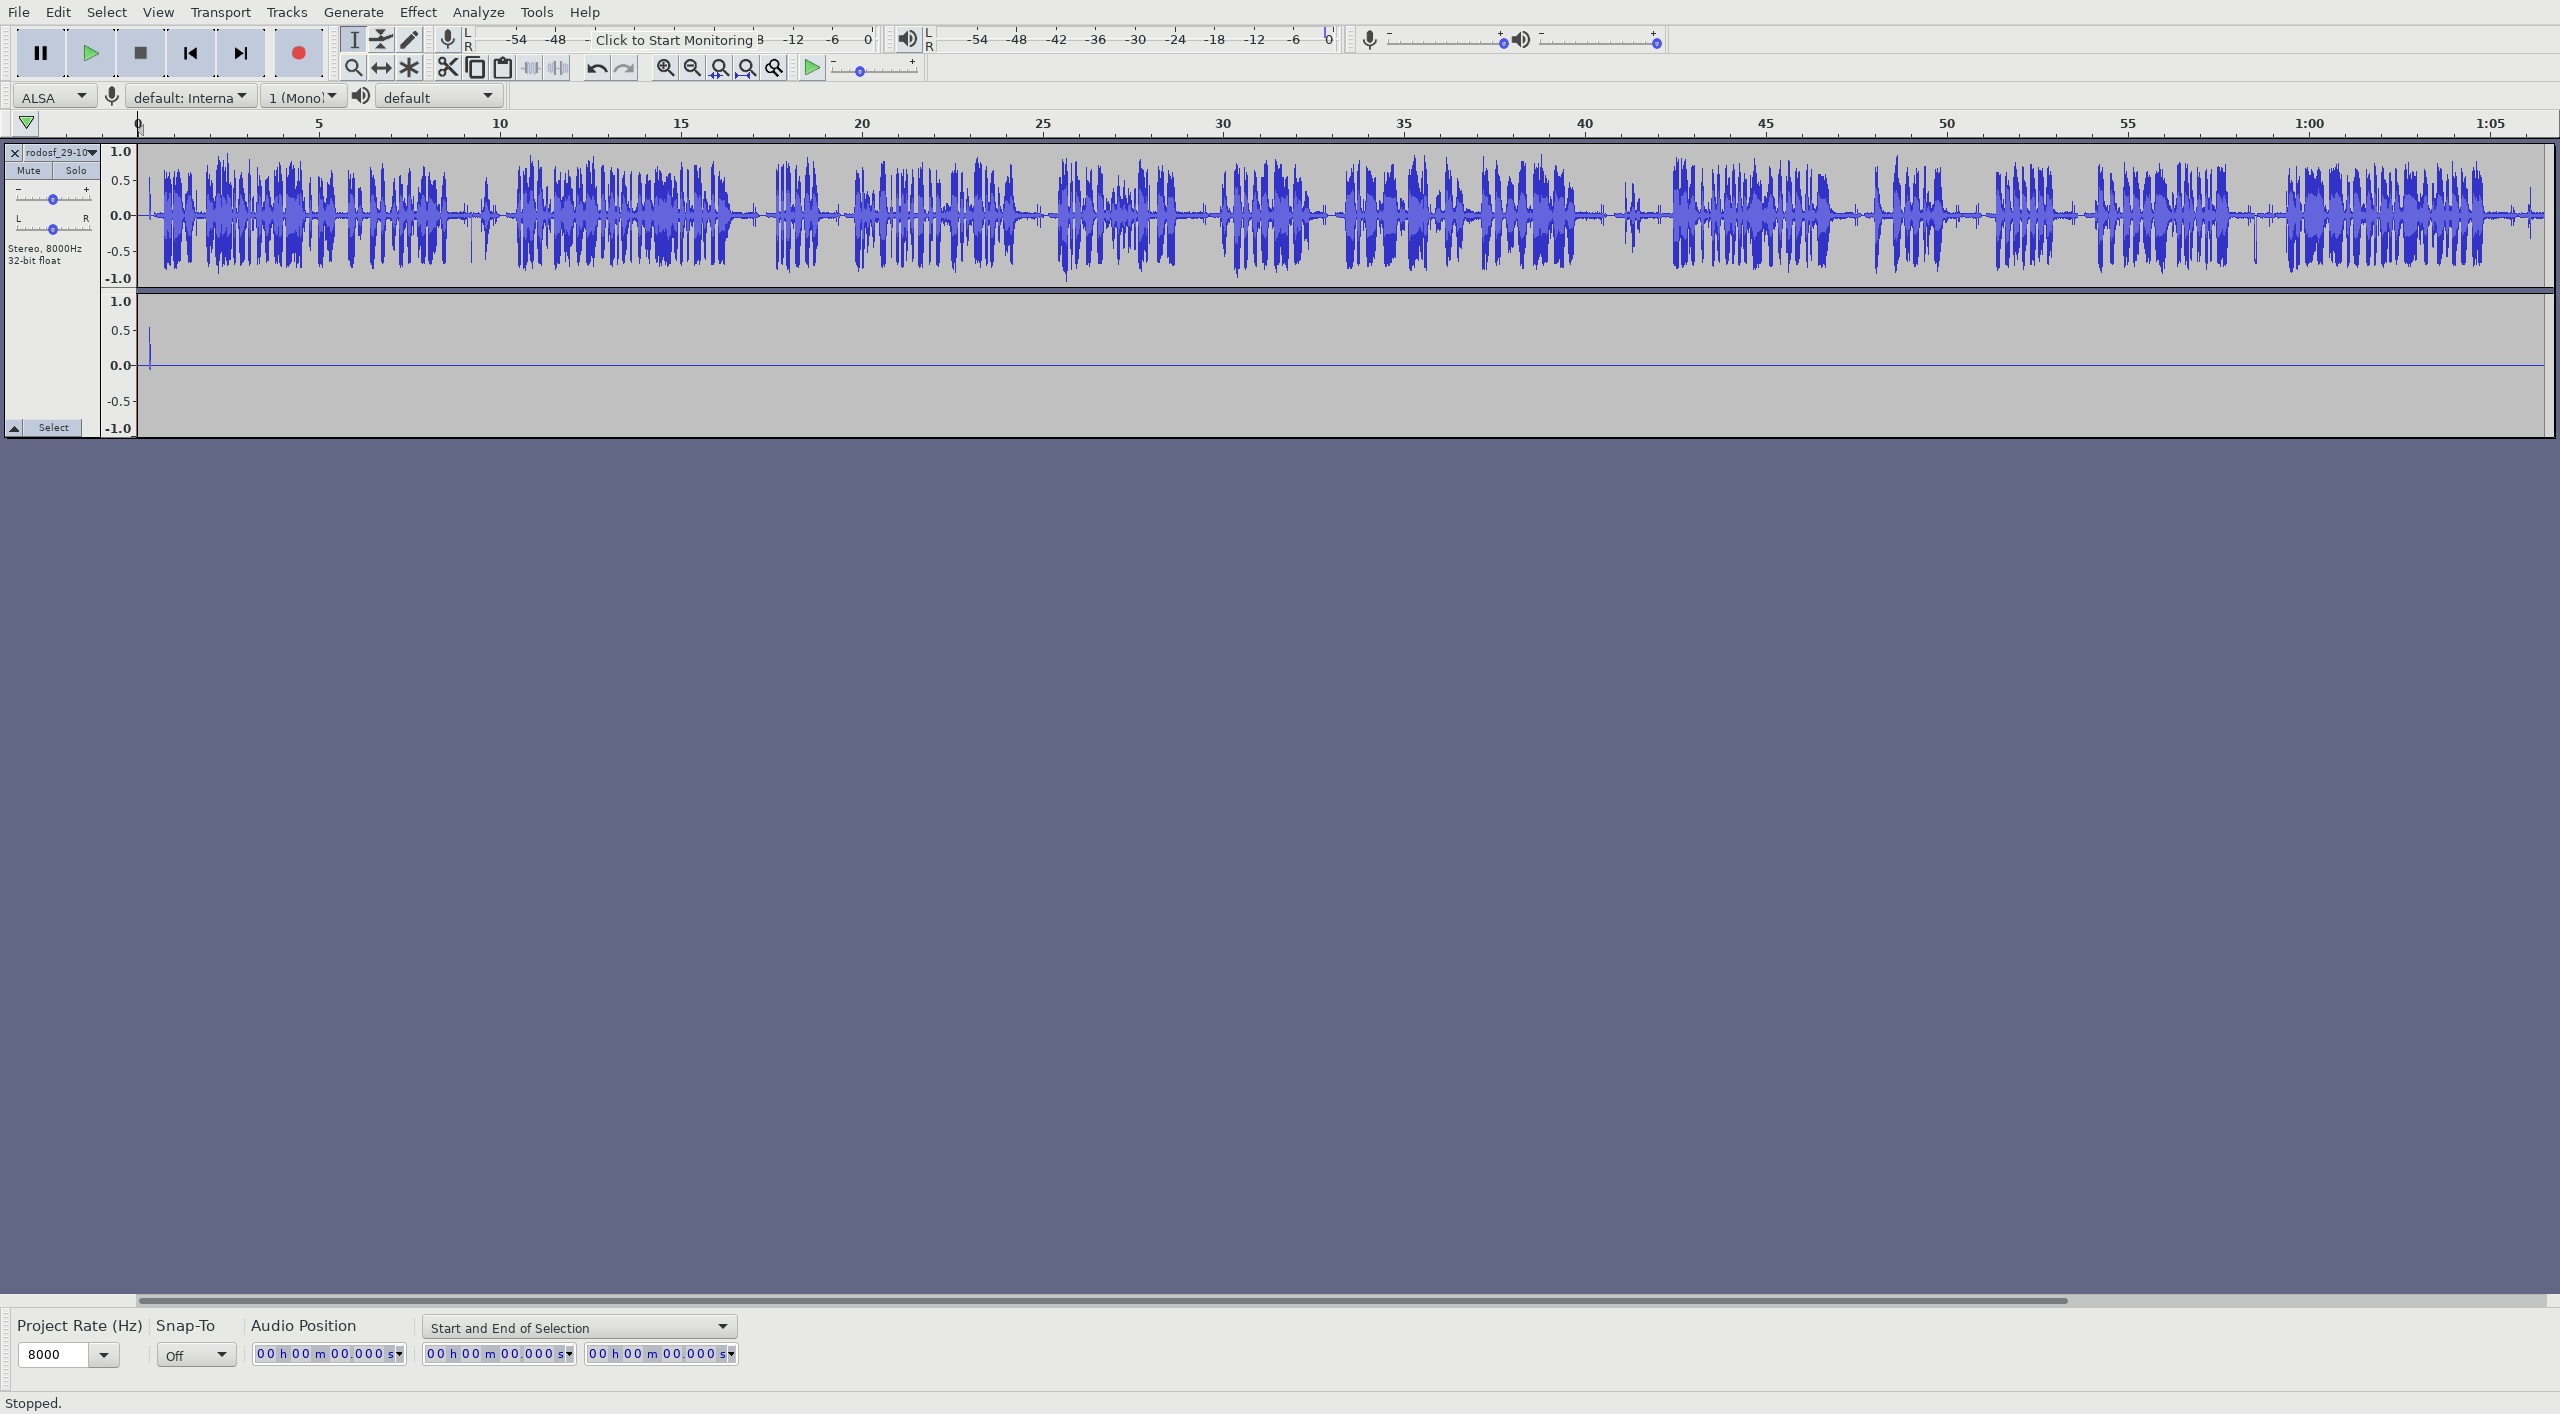Cut the selected audio with scissors icon
This screenshot has height=1414, width=2560.
pyautogui.click(x=447, y=68)
